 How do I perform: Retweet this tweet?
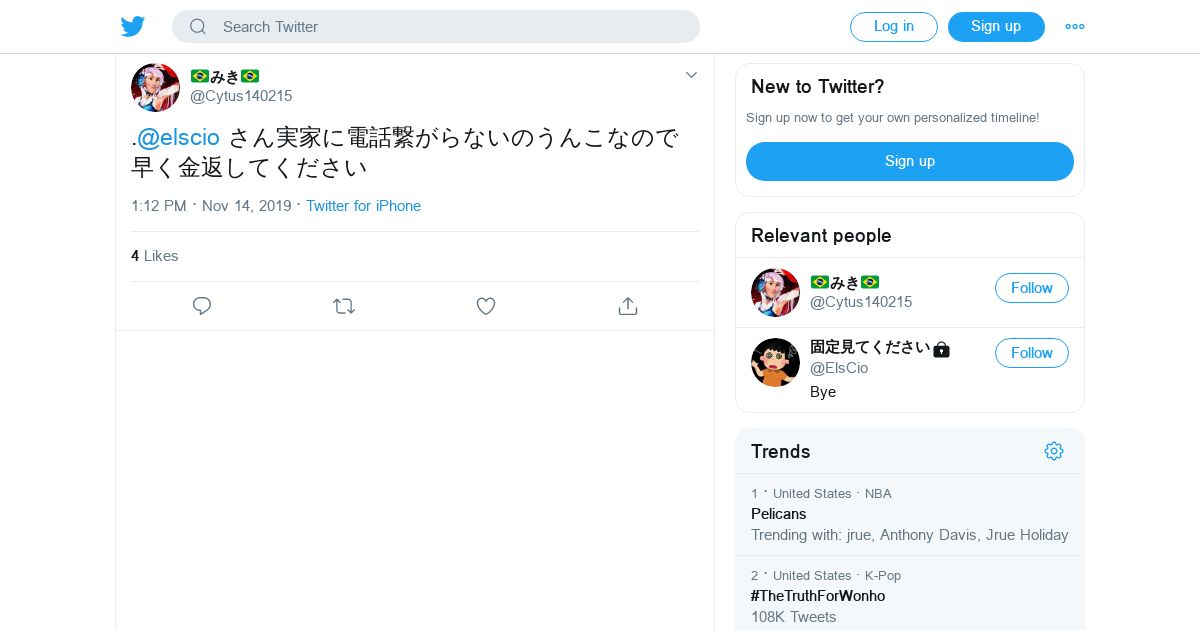[x=344, y=306]
